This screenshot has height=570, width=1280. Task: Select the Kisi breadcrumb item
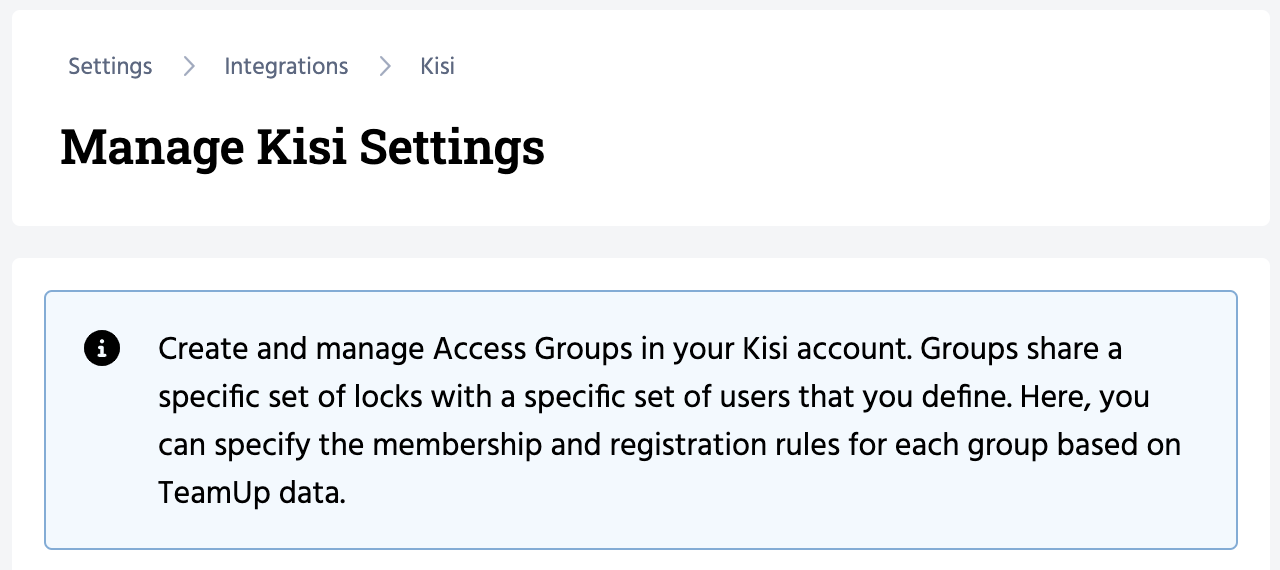coord(437,67)
